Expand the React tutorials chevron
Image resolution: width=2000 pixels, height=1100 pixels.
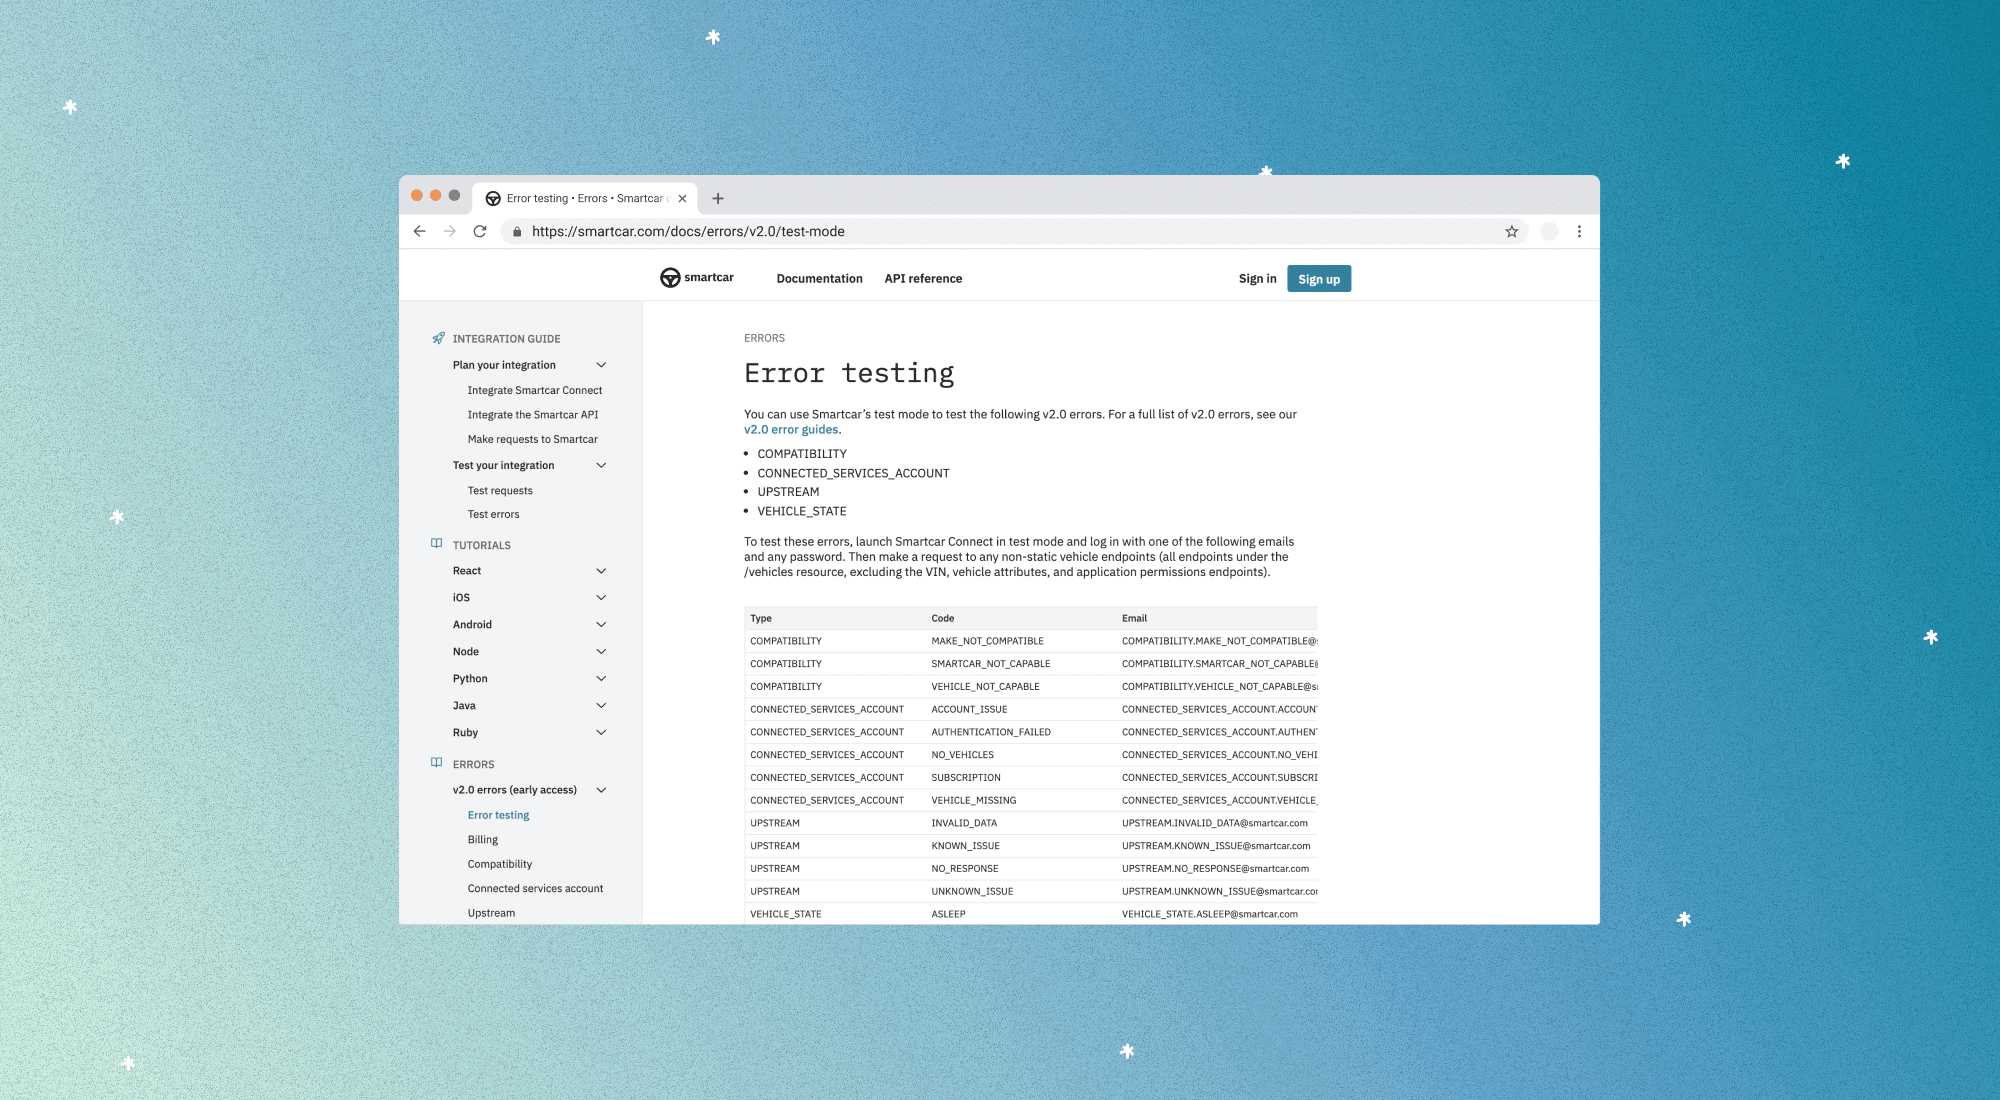[601, 571]
